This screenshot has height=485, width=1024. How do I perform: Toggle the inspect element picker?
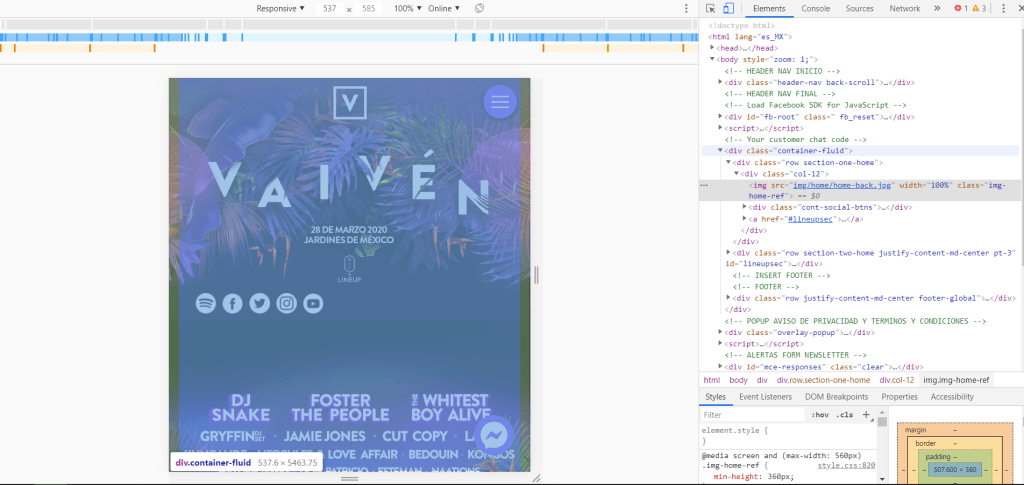710,8
